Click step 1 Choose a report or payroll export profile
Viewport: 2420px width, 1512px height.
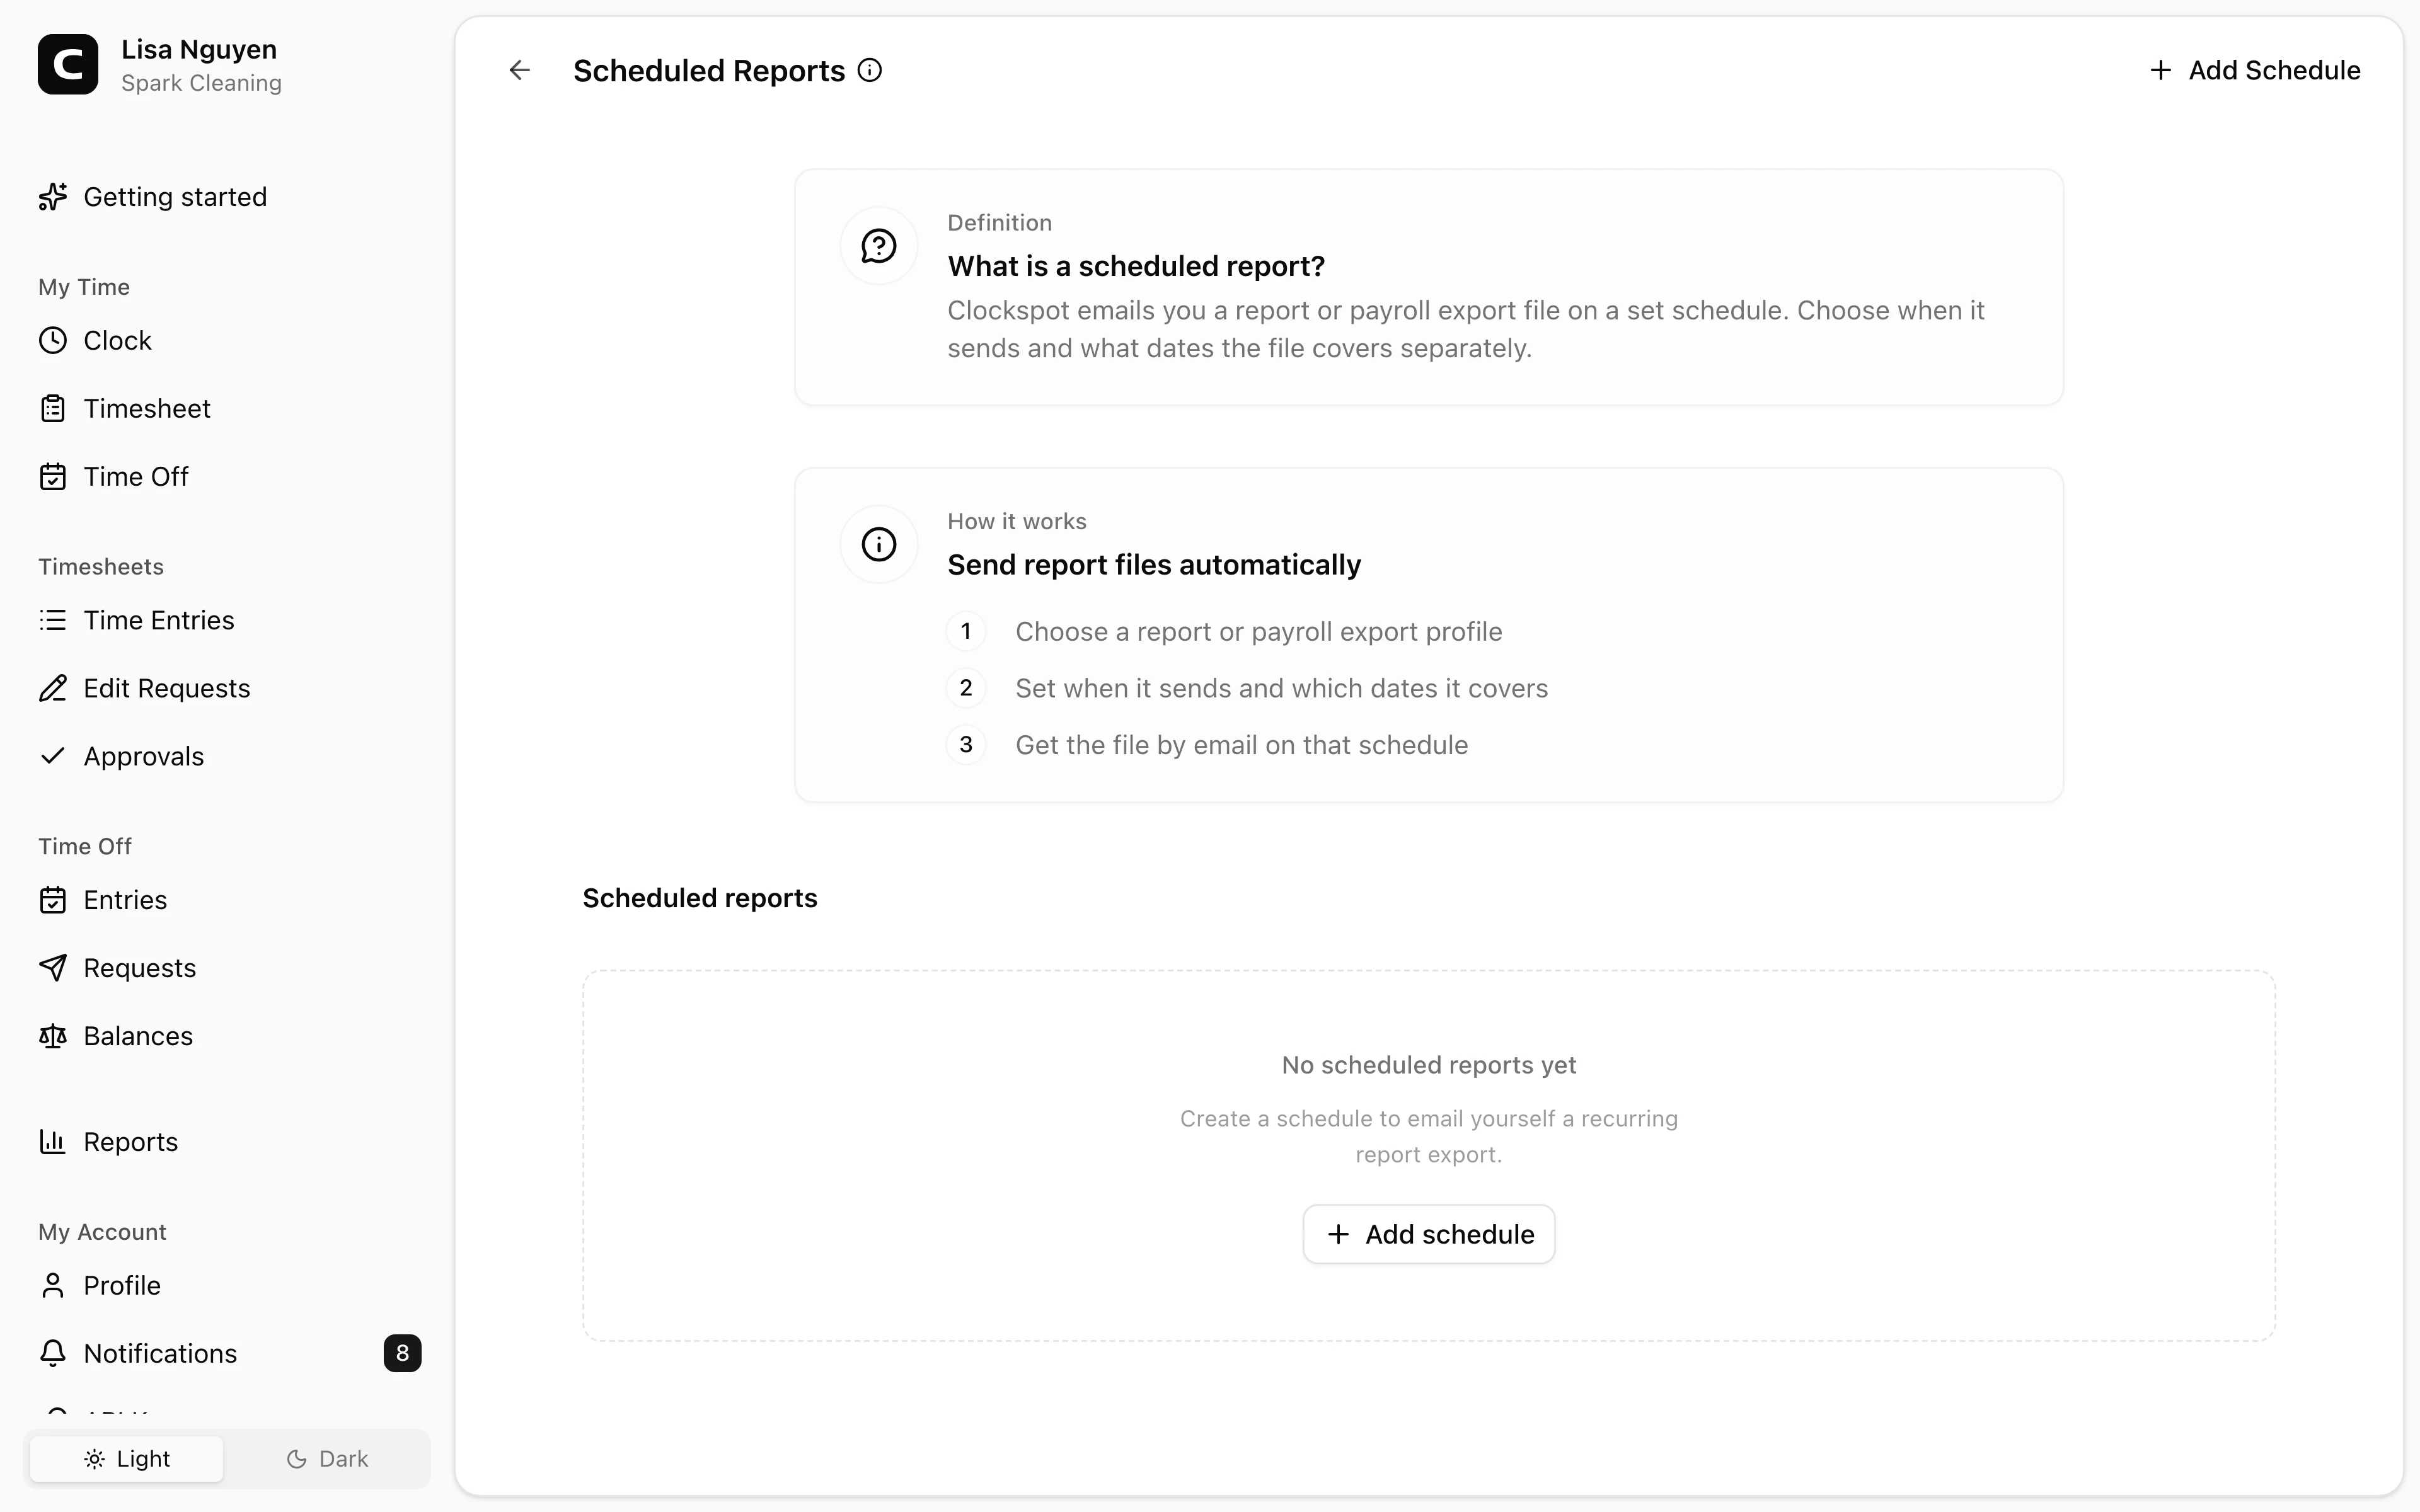(x=1259, y=632)
